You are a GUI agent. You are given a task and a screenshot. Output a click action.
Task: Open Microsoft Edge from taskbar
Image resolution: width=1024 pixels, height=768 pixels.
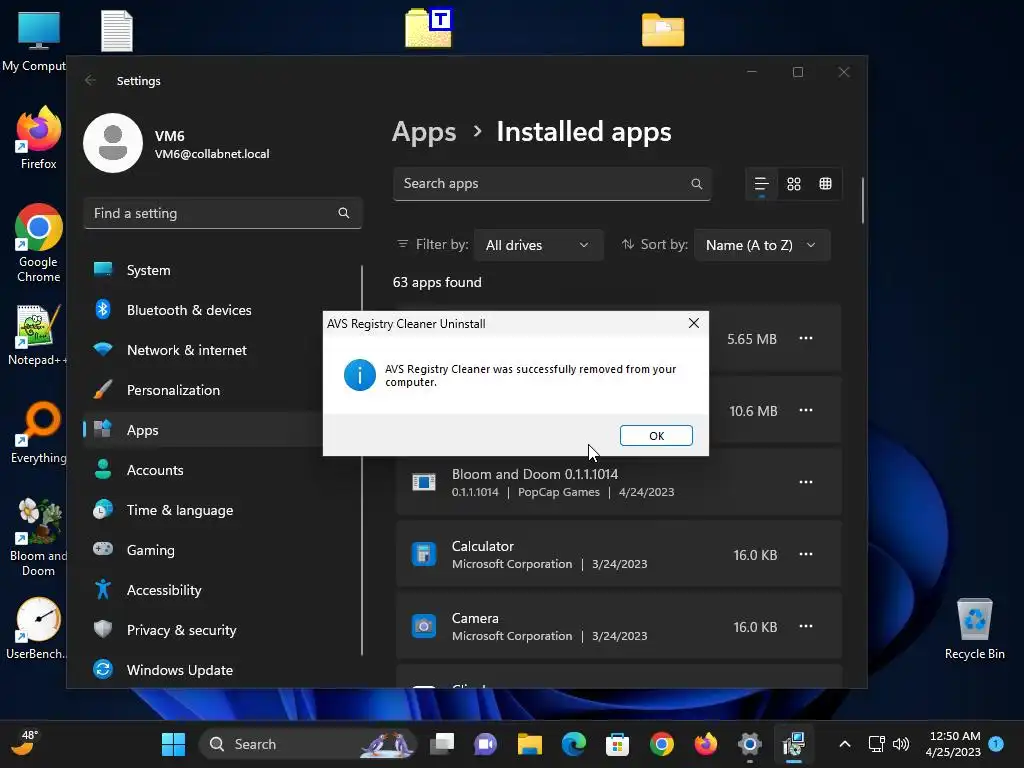click(574, 744)
